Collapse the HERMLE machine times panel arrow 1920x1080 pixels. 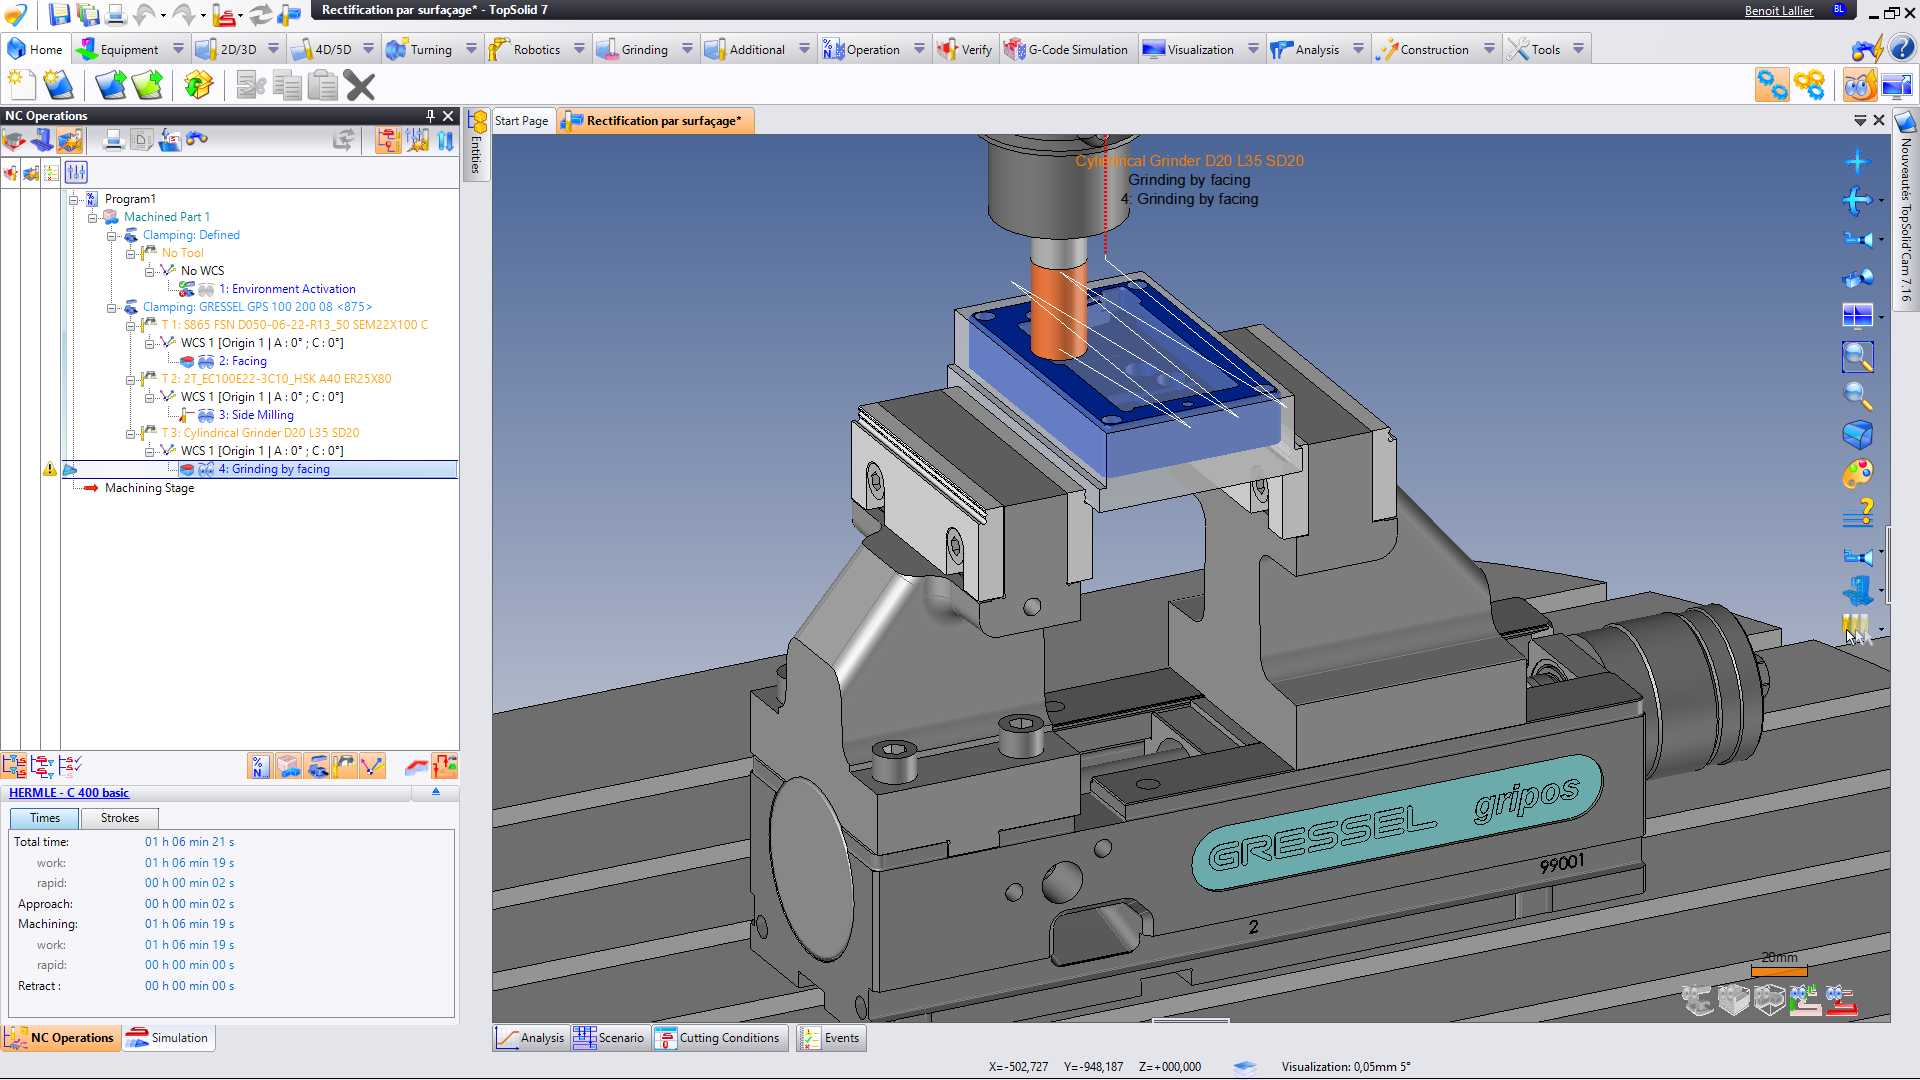click(436, 791)
